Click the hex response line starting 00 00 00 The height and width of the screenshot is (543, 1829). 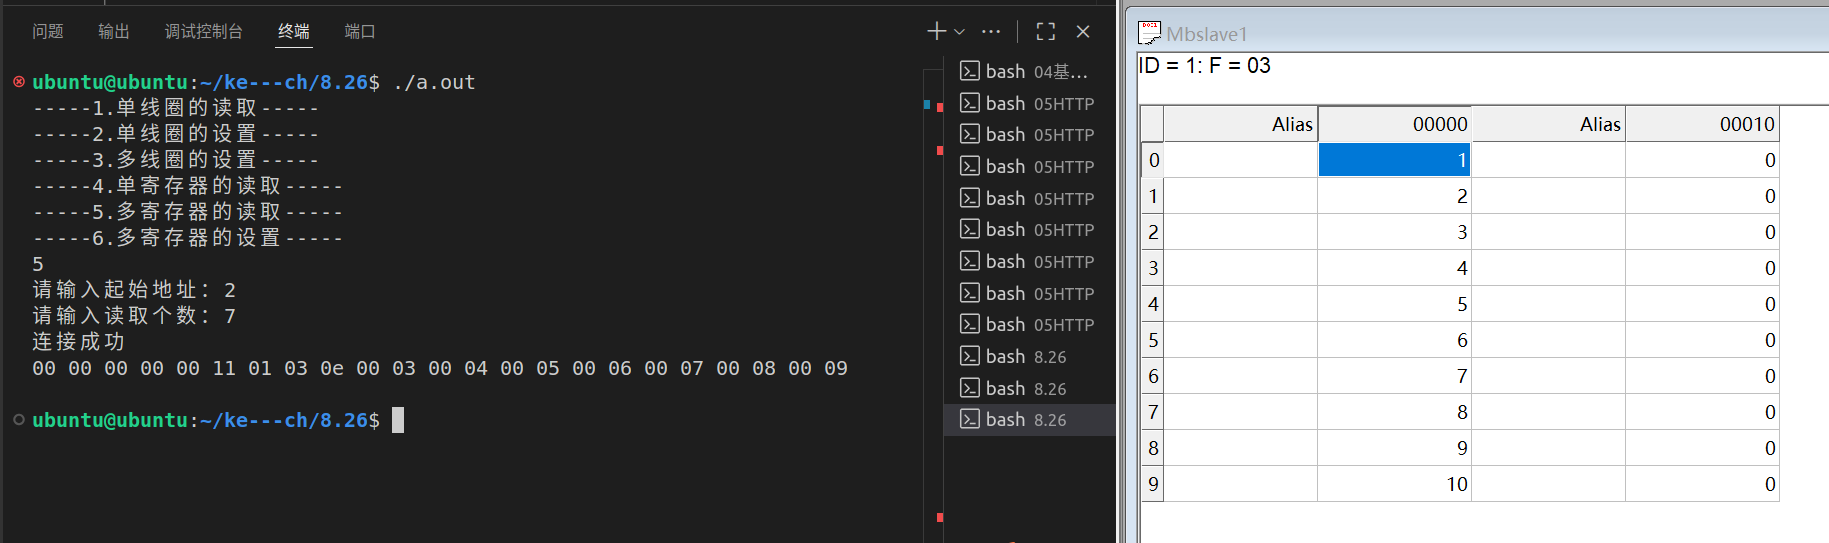pos(440,368)
